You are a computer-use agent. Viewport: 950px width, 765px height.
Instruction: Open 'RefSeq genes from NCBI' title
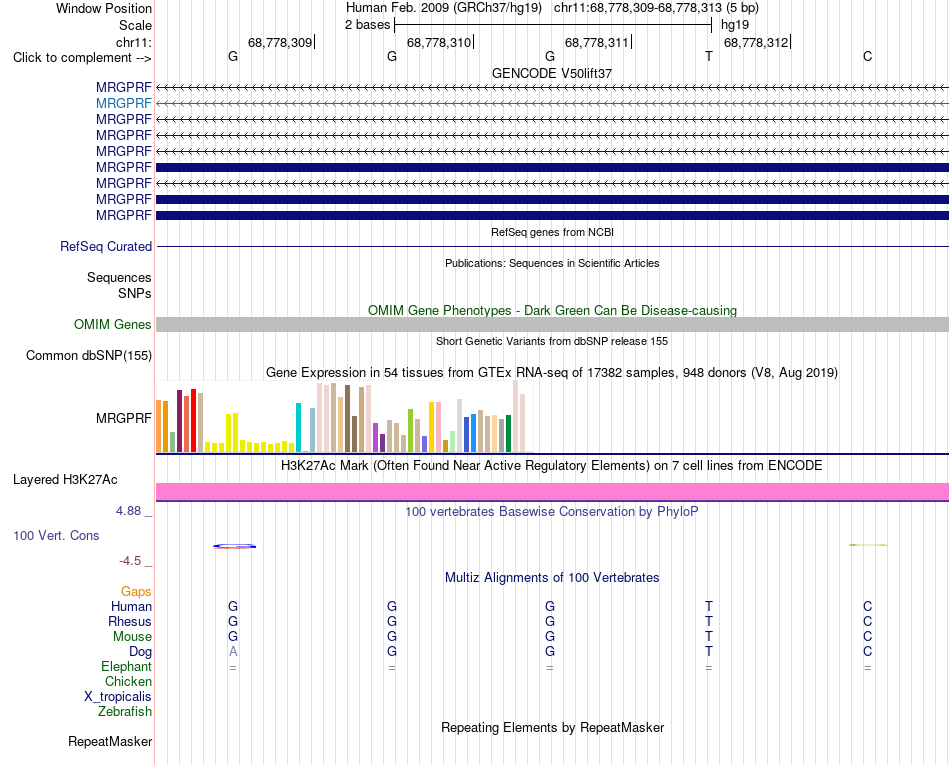point(553,232)
